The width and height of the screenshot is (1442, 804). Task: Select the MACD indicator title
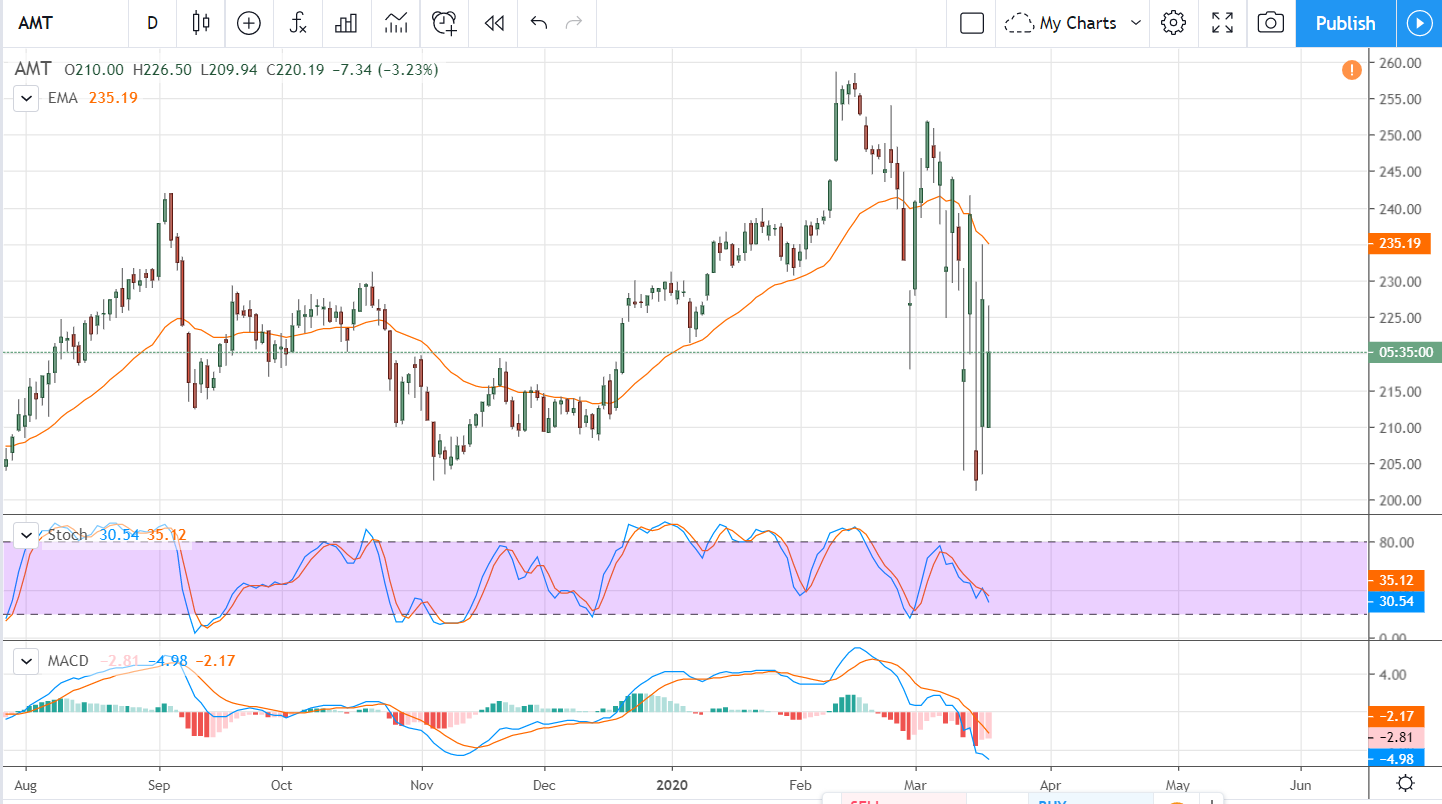pos(68,661)
